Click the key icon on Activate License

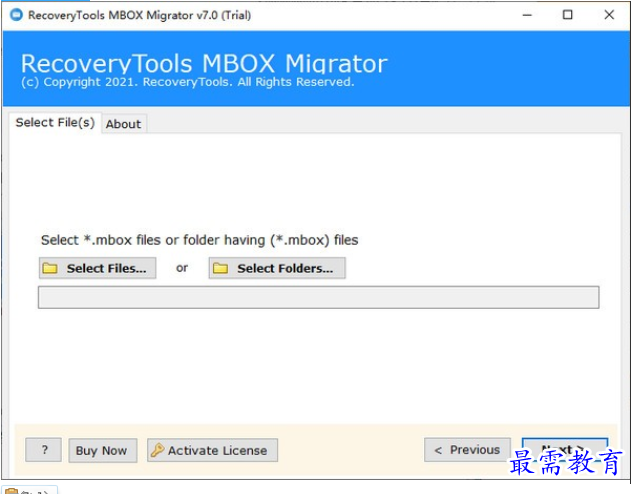pos(157,450)
